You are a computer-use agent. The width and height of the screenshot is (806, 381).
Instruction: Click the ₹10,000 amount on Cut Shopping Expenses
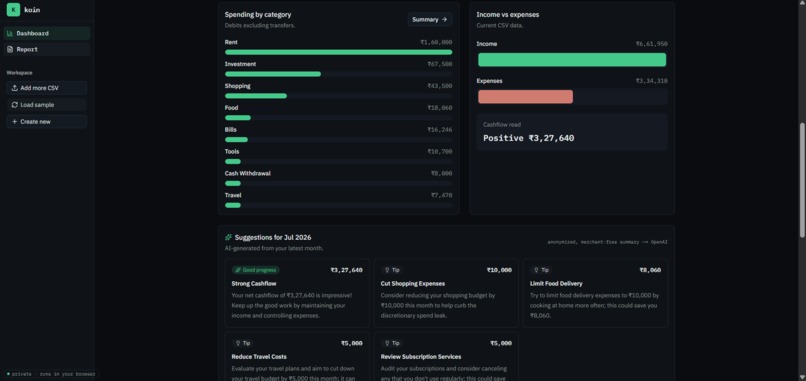pos(499,270)
